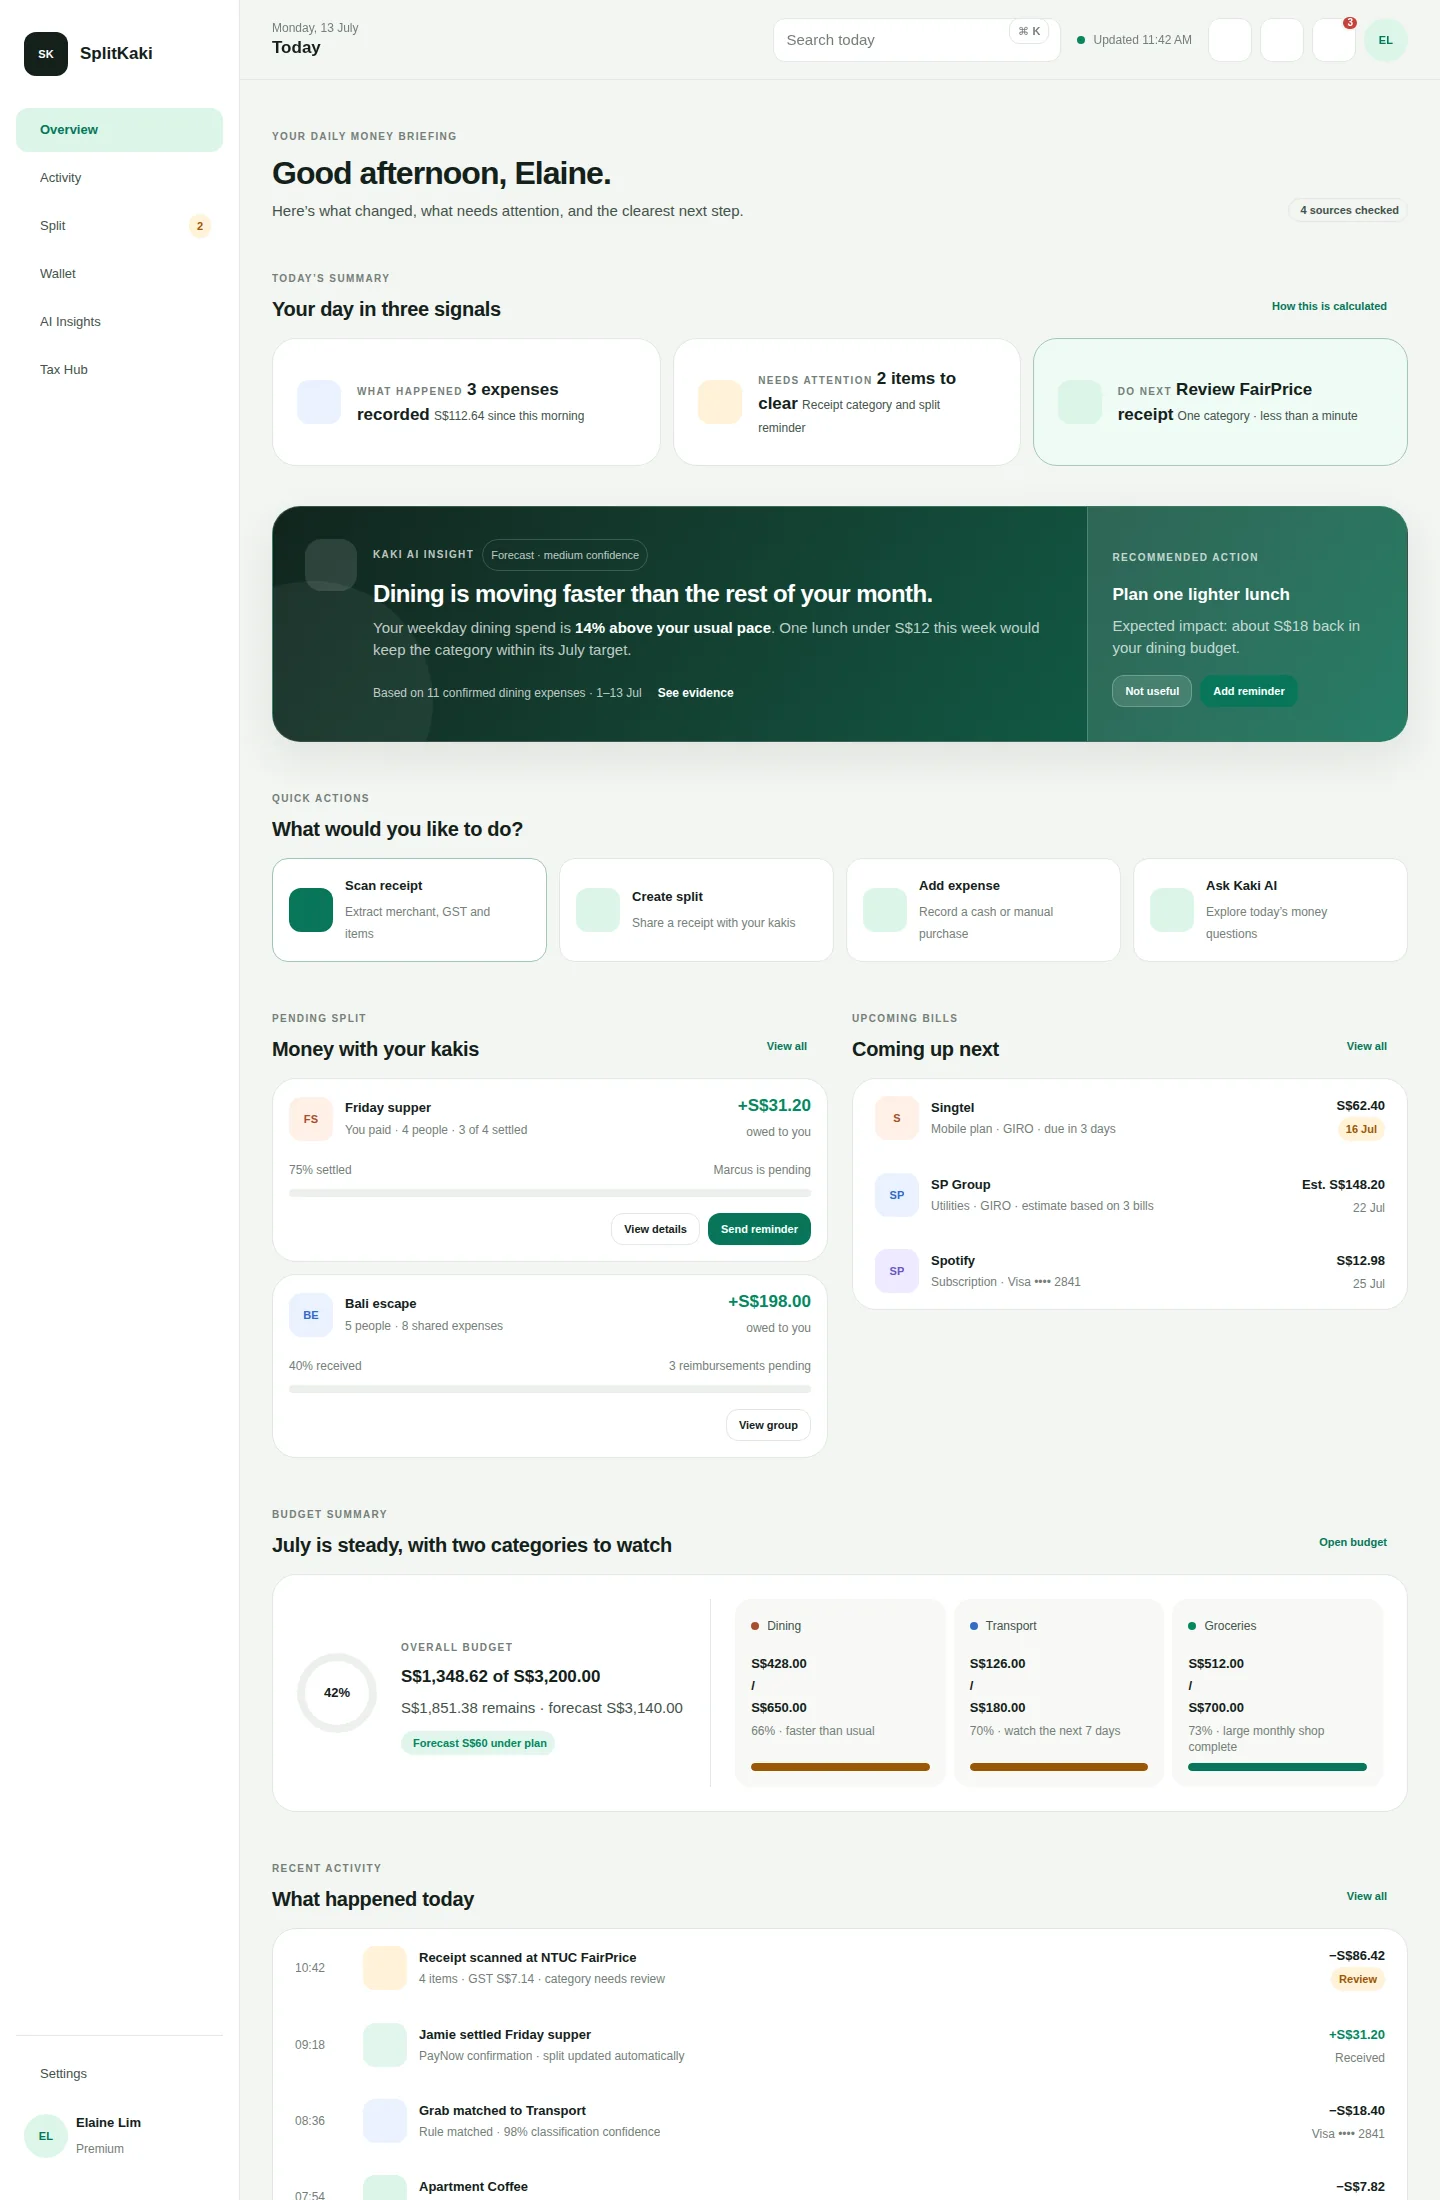Click the Singtel S bill avatar
This screenshot has height=2200, width=1440.
897,1118
